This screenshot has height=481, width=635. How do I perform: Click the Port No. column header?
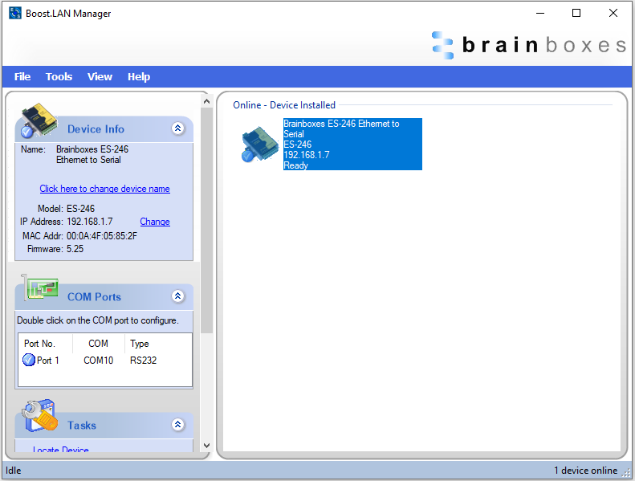(x=40, y=343)
